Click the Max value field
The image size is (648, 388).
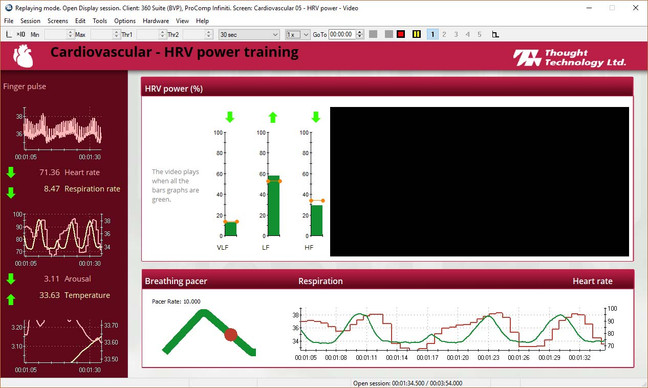(102, 34)
